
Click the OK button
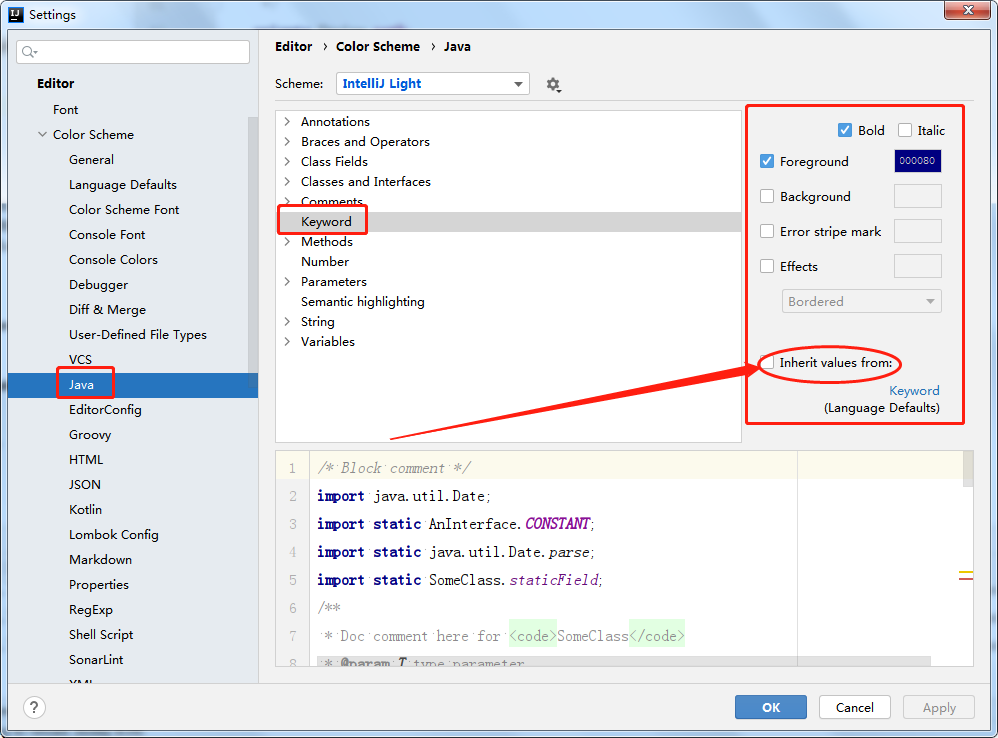click(x=771, y=707)
